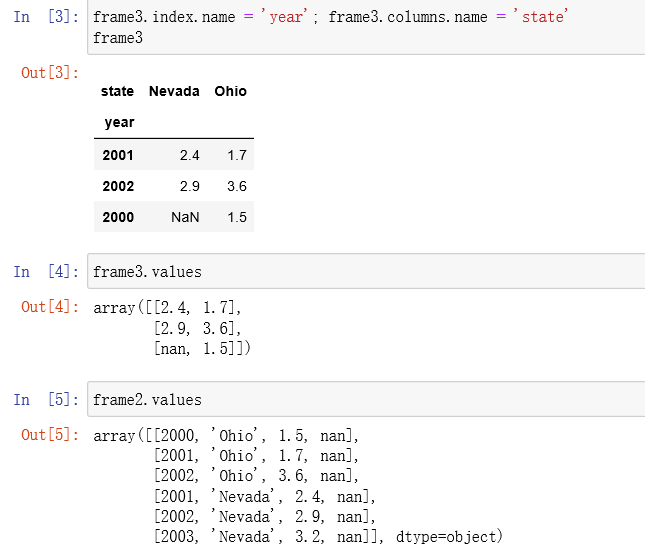
Task: Click the 3.6 cell in row 2002
Action: (x=237, y=186)
